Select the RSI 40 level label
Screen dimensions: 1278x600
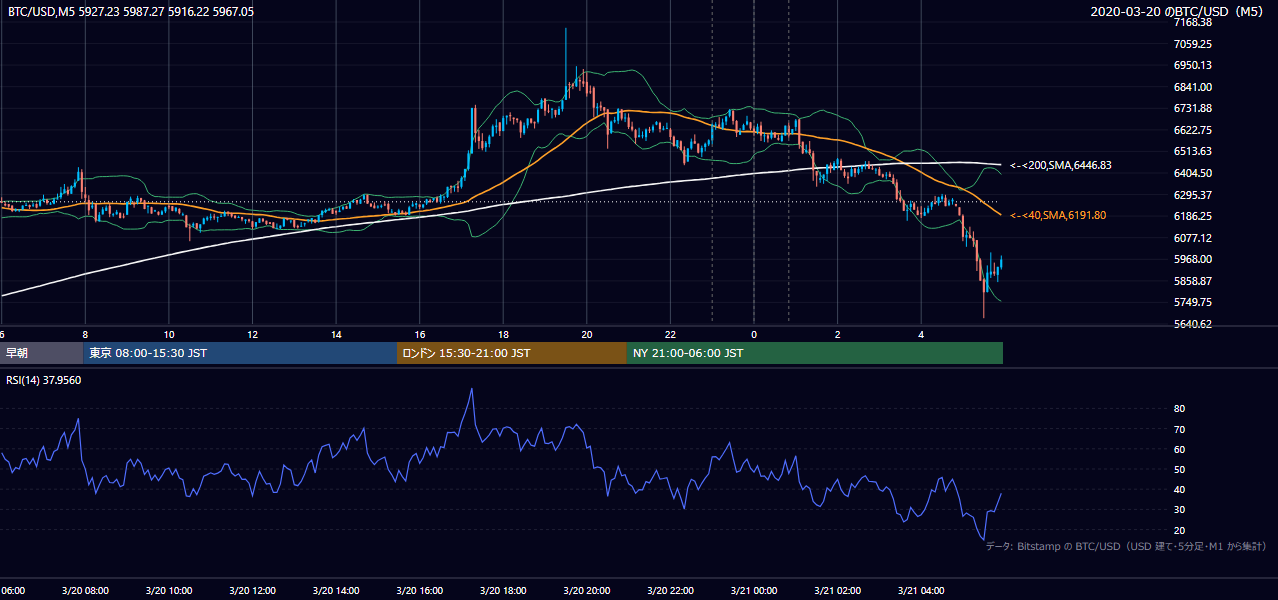tap(1179, 489)
